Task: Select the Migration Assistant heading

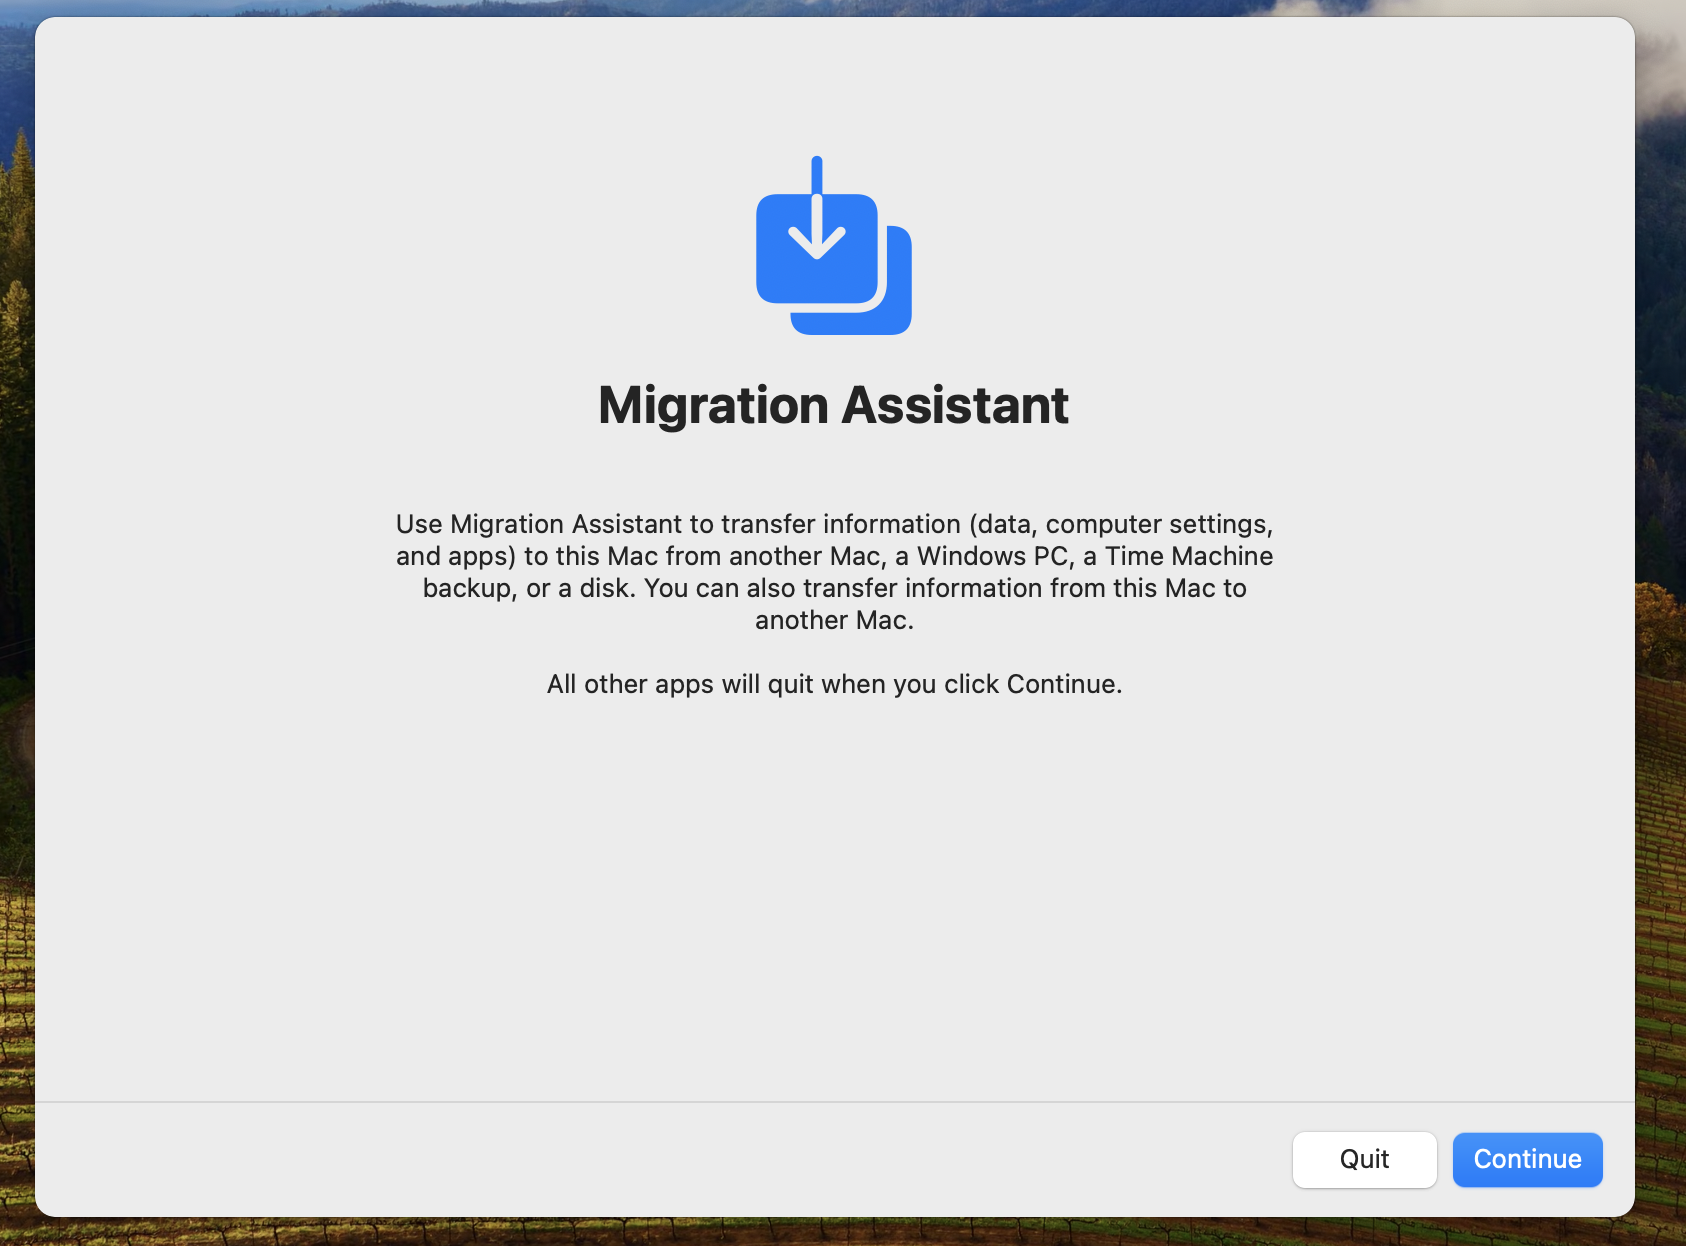Action: pos(834,405)
